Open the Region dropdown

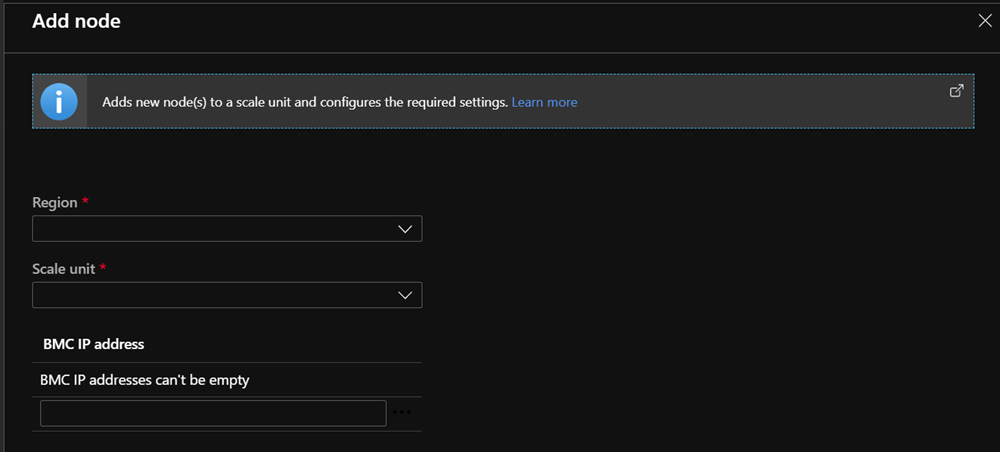tap(226, 229)
